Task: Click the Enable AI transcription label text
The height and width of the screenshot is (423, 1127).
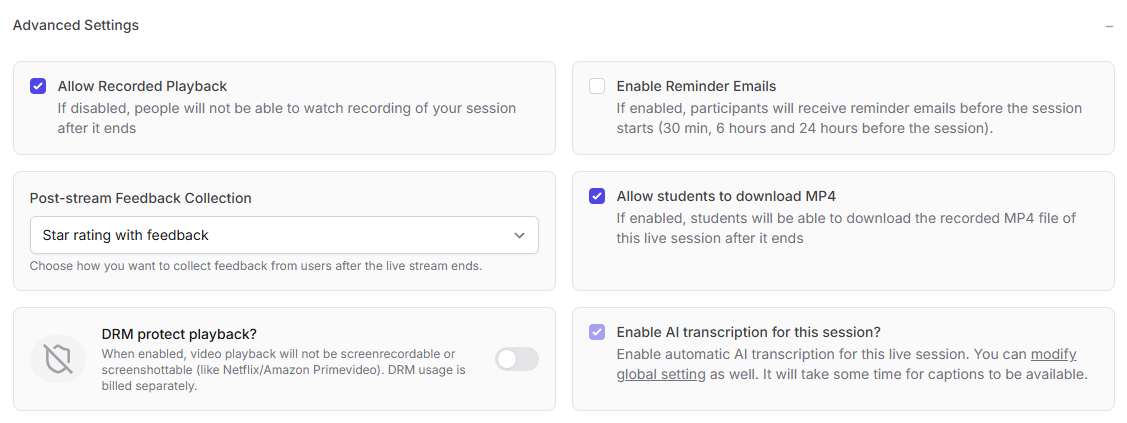Action: [x=748, y=332]
